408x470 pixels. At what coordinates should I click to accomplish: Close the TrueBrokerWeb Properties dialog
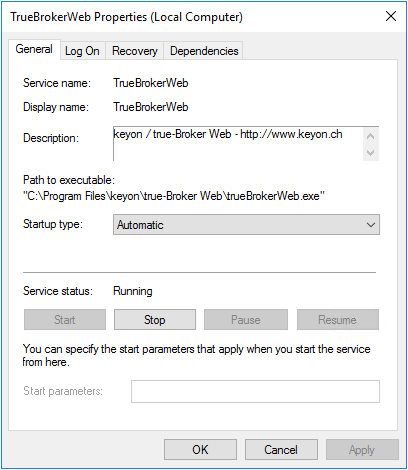point(391,16)
